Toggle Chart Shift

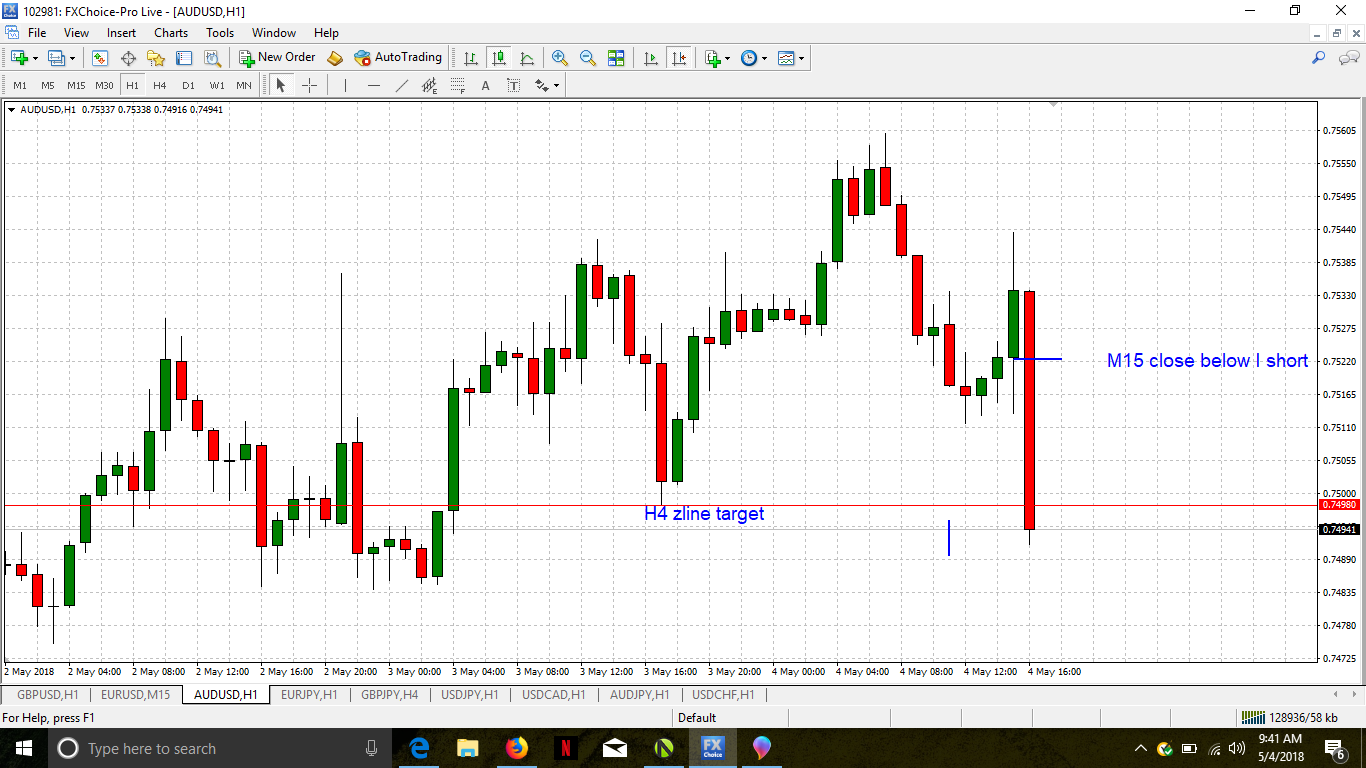pos(679,58)
